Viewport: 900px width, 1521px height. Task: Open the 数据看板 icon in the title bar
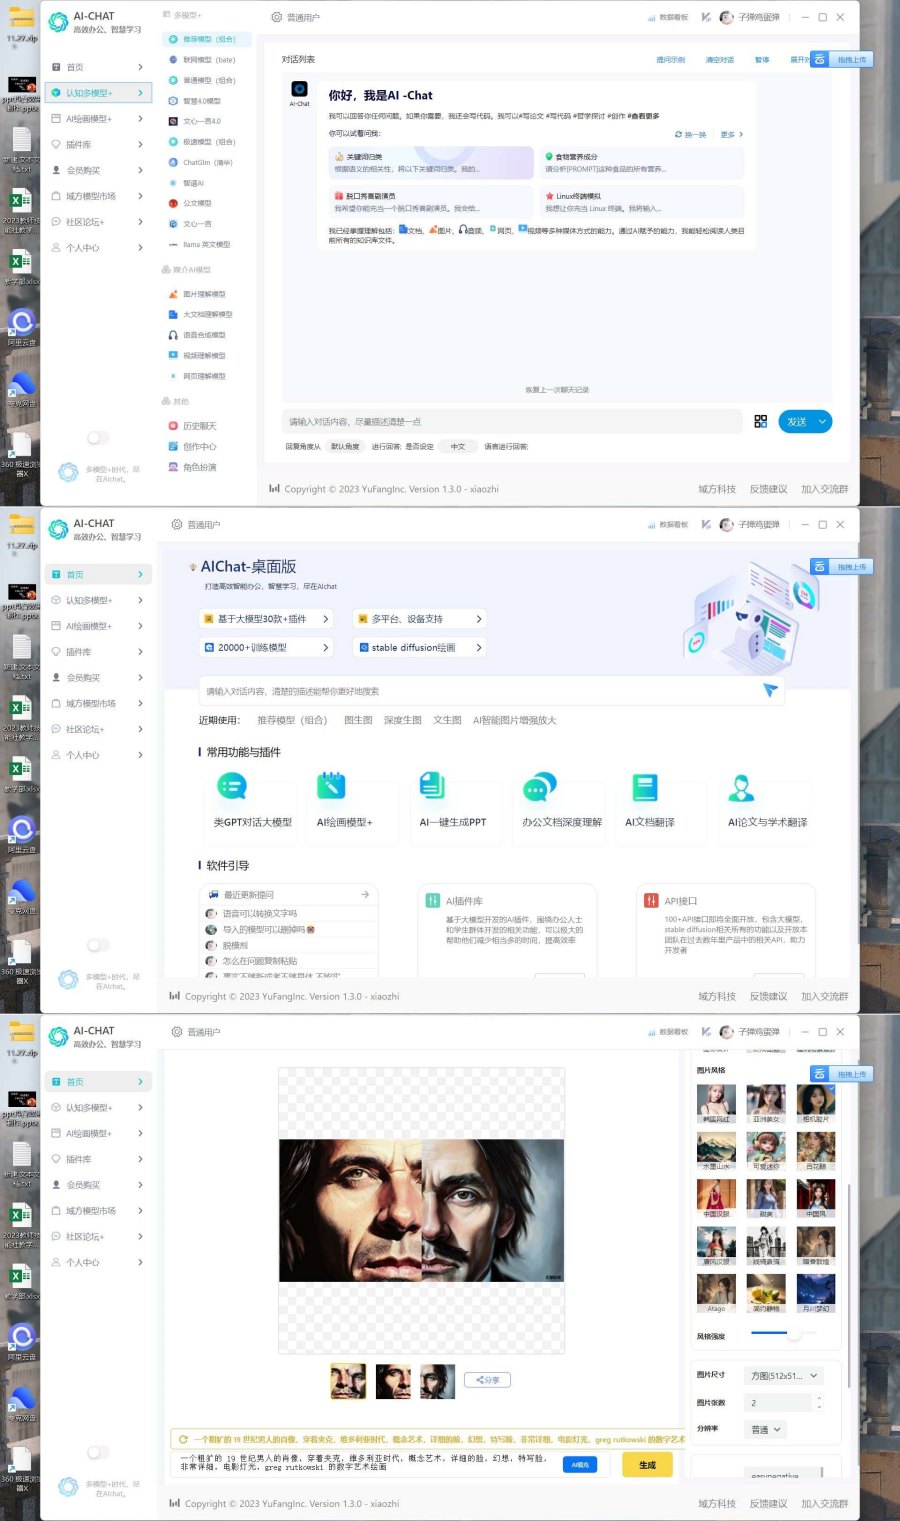[x=652, y=19]
